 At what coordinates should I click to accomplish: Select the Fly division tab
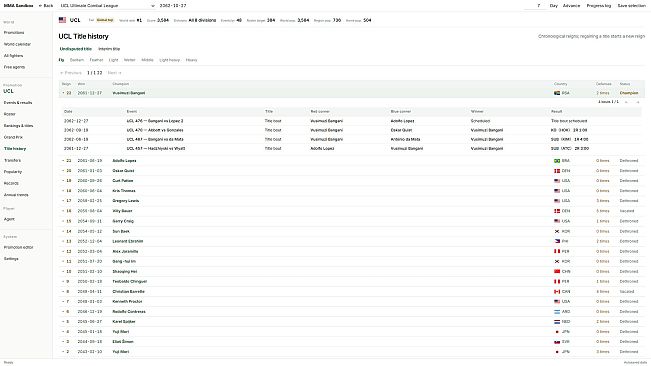pos(61,60)
